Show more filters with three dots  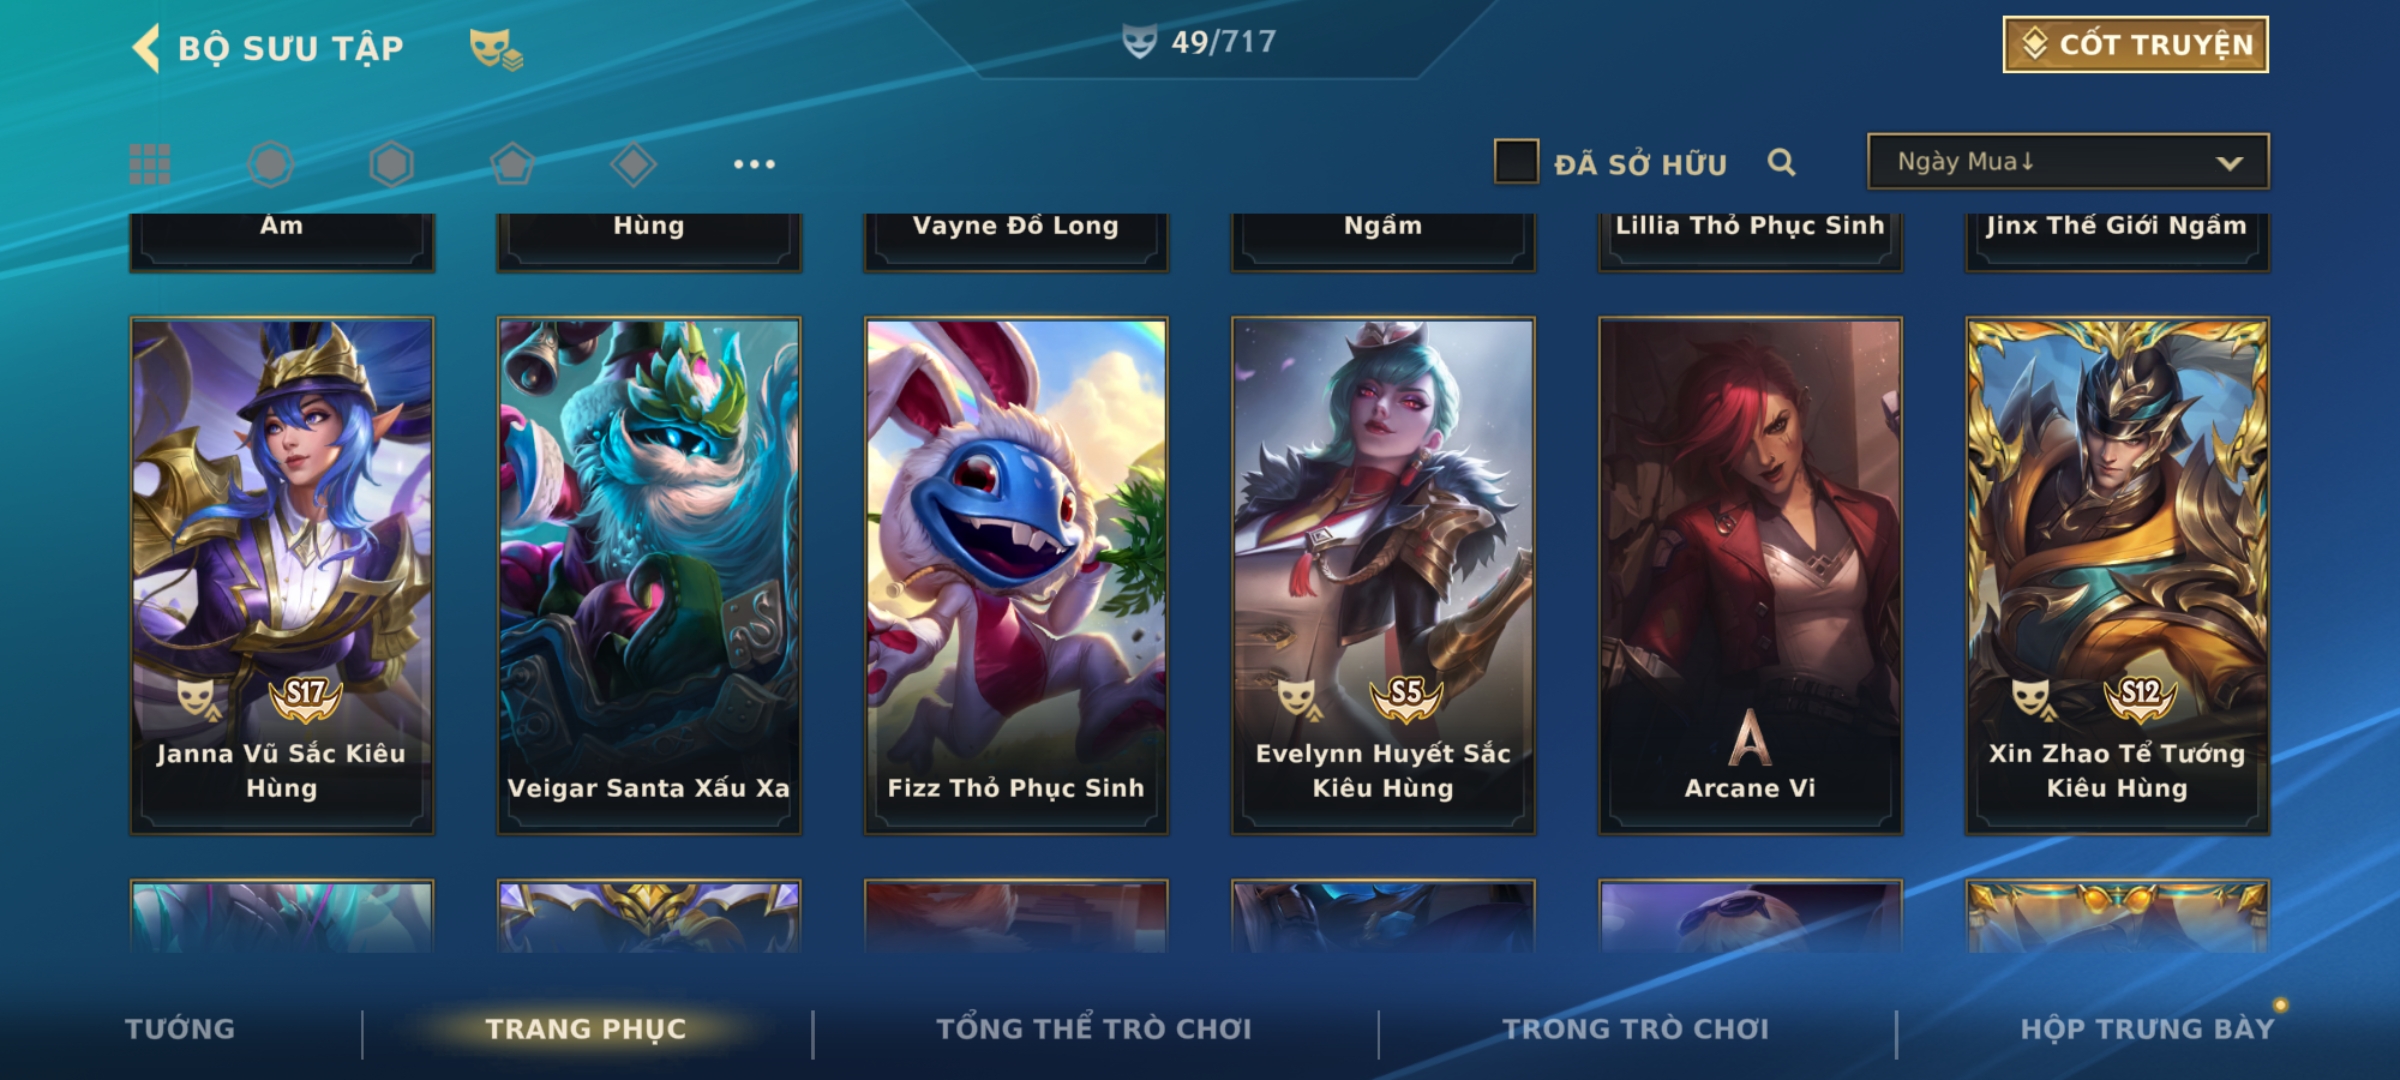[754, 164]
